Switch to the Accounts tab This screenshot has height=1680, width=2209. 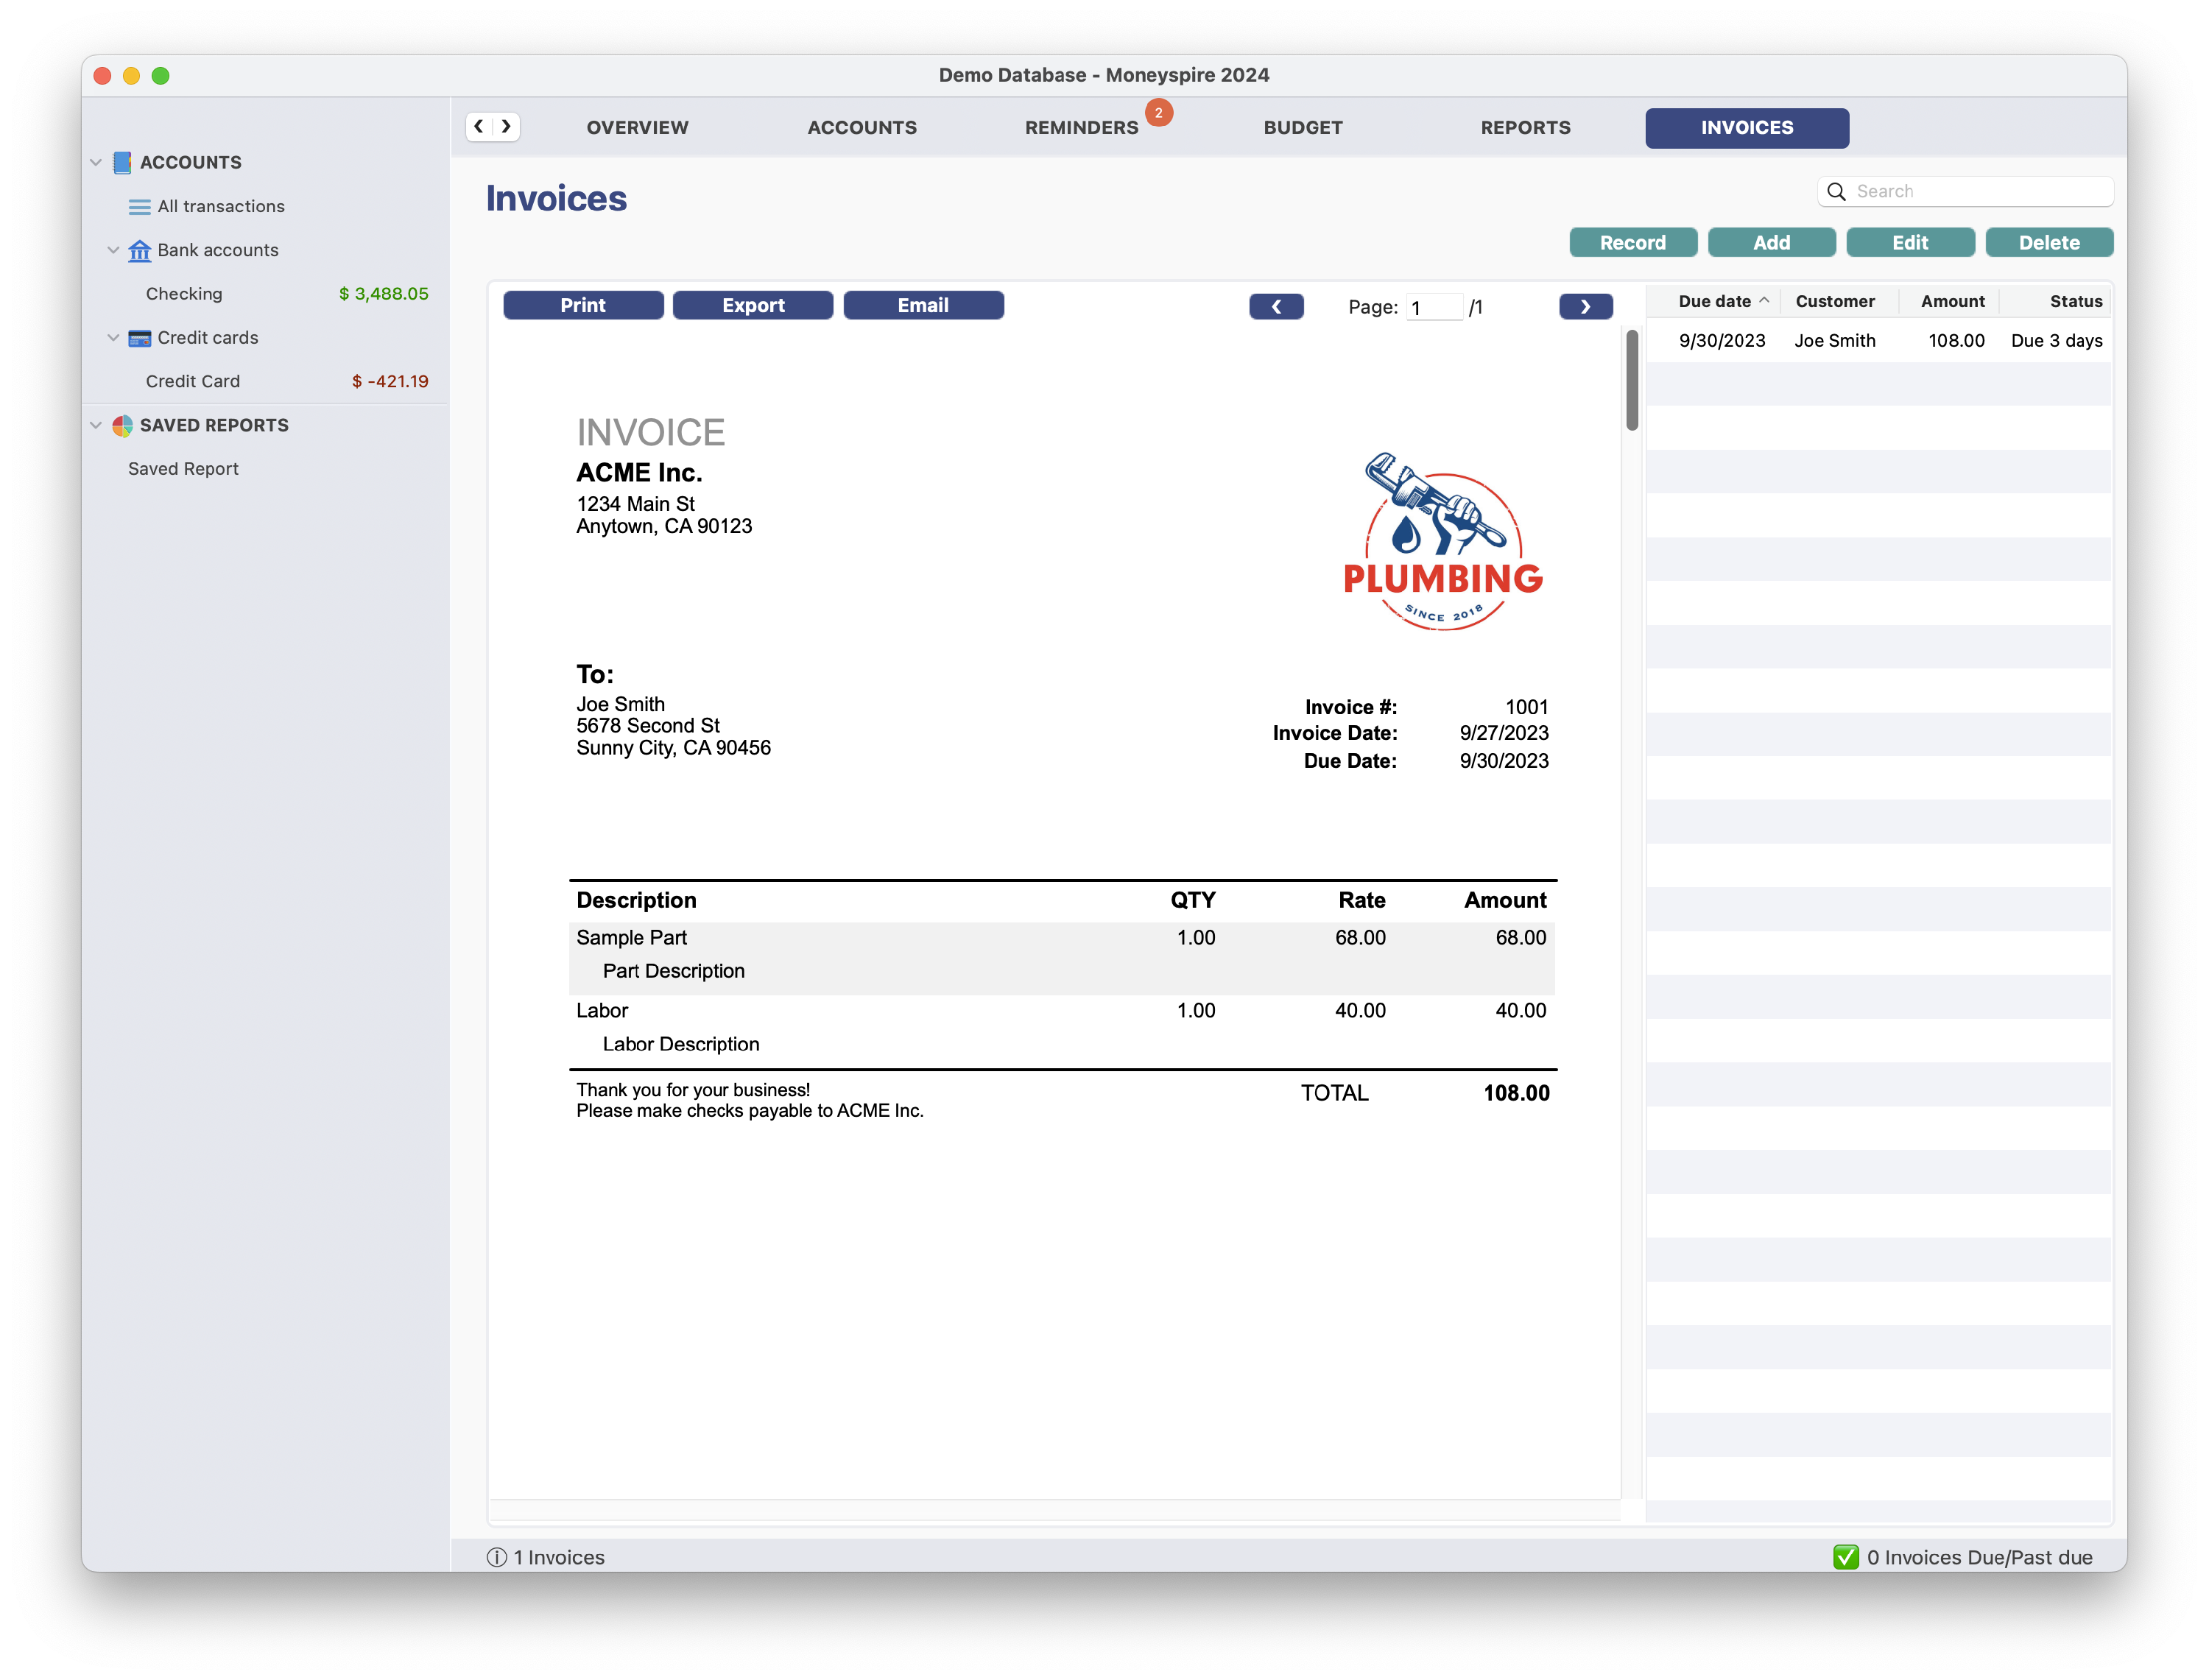(x=861, y=127)
